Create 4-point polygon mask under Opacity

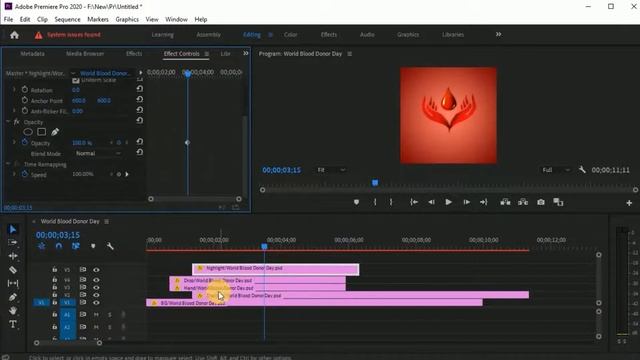[42, 132]
